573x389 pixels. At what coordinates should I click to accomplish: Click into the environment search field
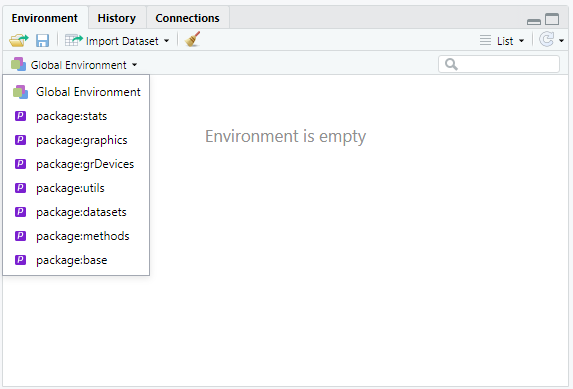coord(499,64)
